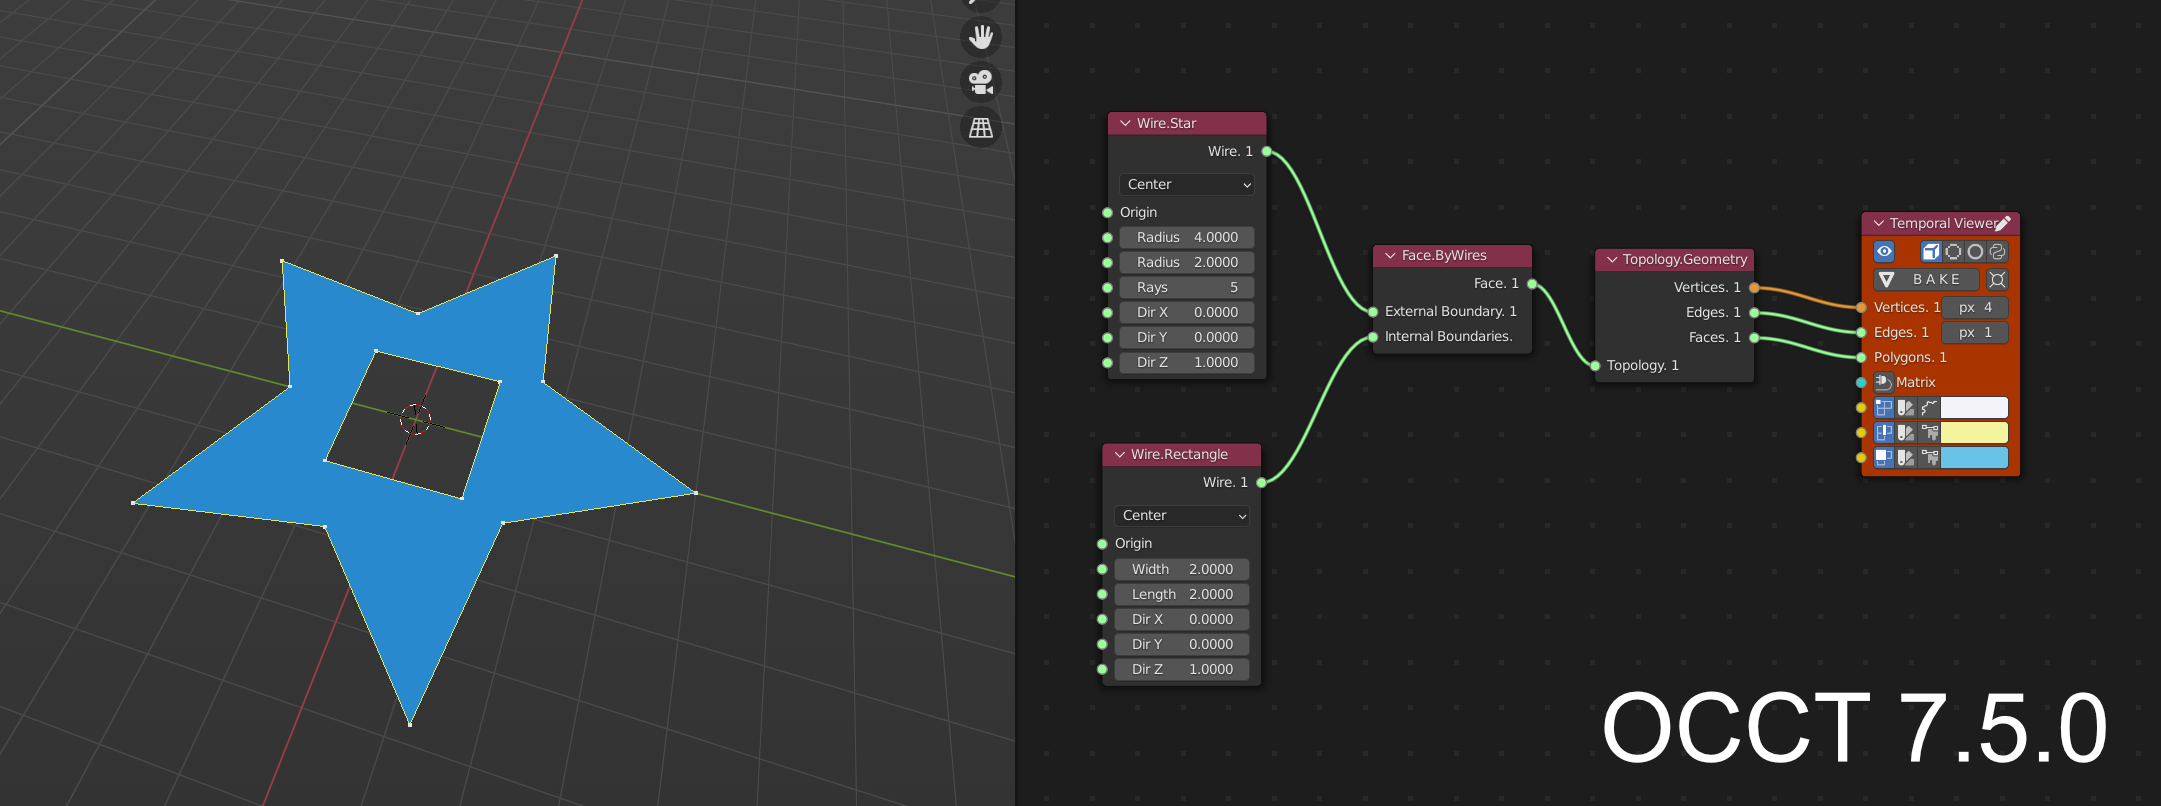This screenshot has height=806, width=2161.
Task: Click Temporal Viewer Polygons. 1 input socket
Action: pyautogui.click(x=1861, y=358)
